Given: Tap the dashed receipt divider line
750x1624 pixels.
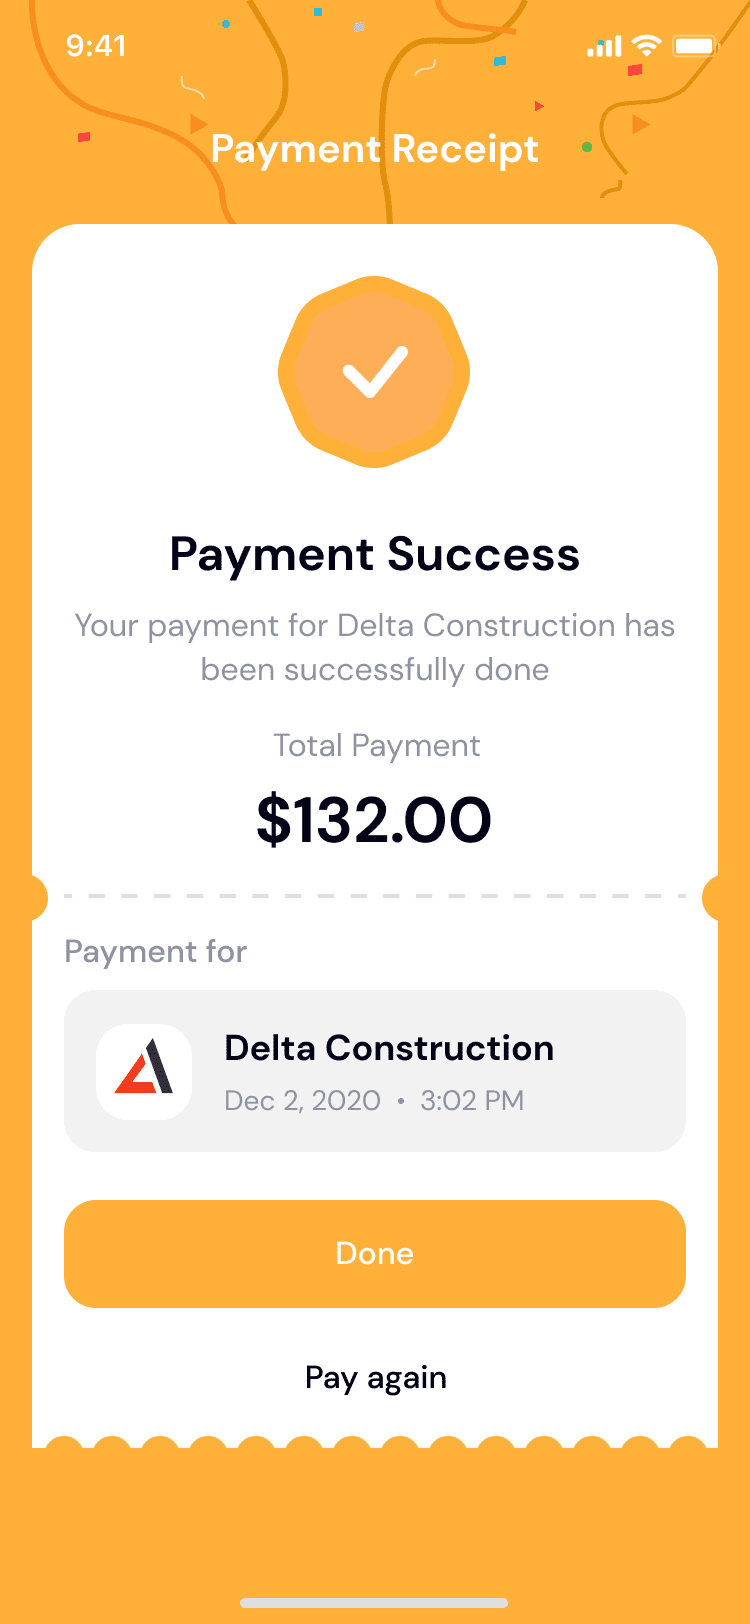Looking at the screenshot, I should (x=375, y=896).
